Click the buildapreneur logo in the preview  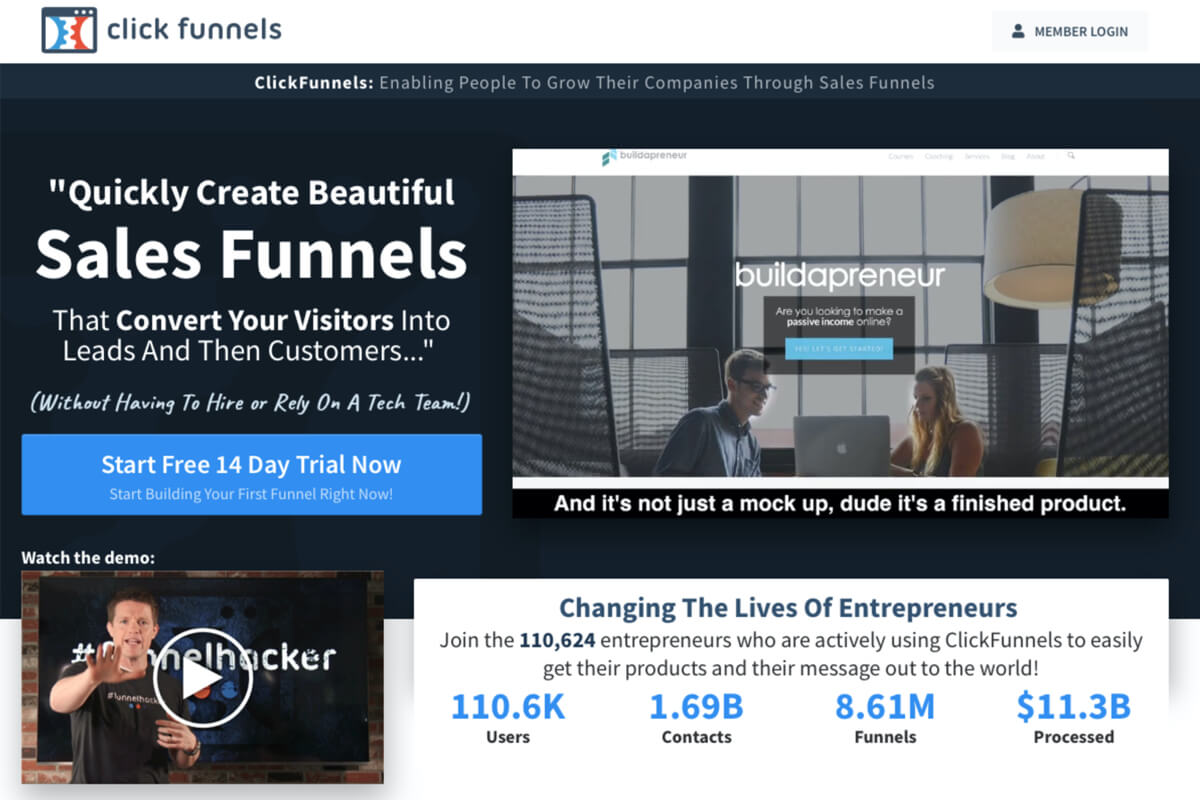pos(644,157)
